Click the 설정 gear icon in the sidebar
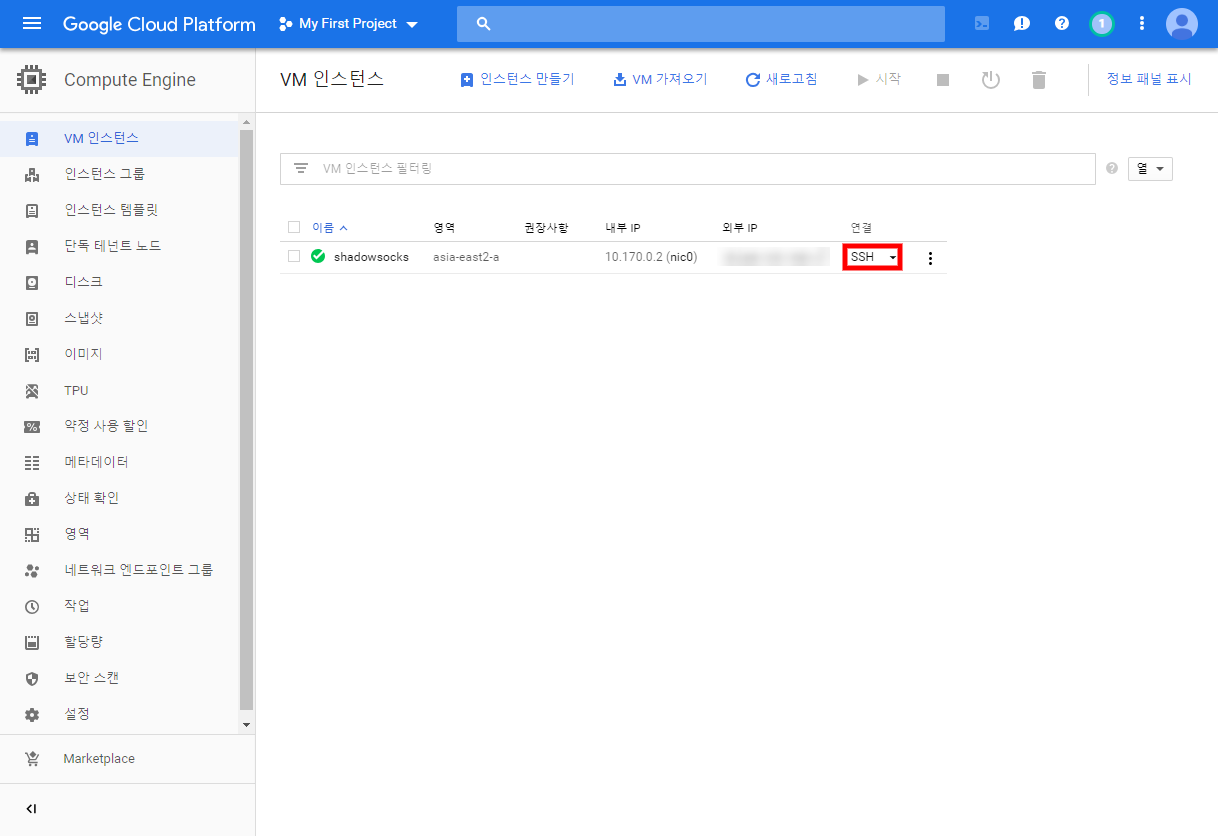This screenshot has width=1218, height=836. [32, 714]
